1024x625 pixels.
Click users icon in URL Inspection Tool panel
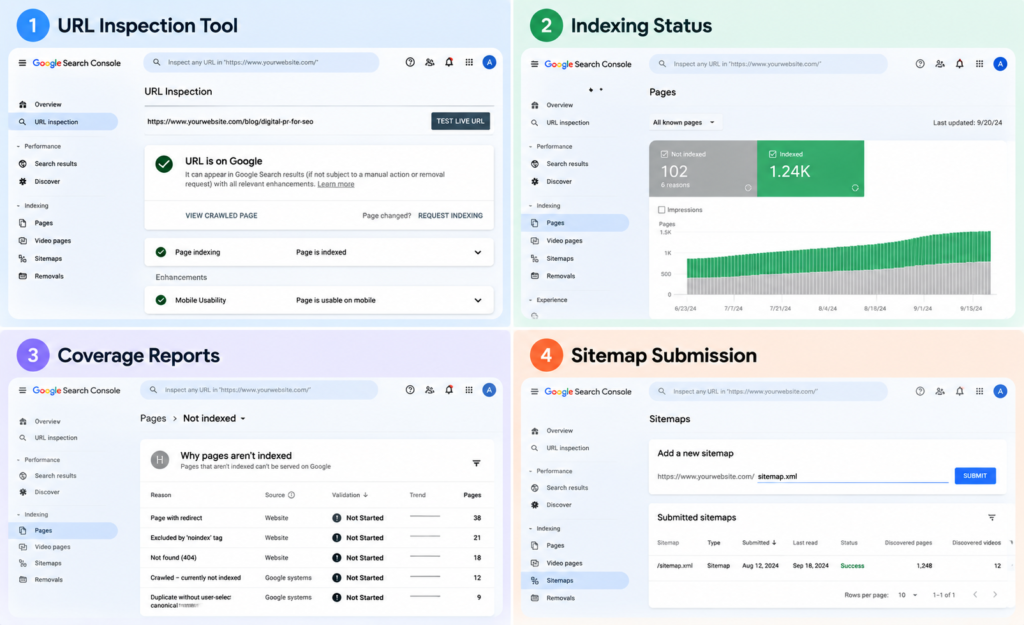click(x=430, y=62)
